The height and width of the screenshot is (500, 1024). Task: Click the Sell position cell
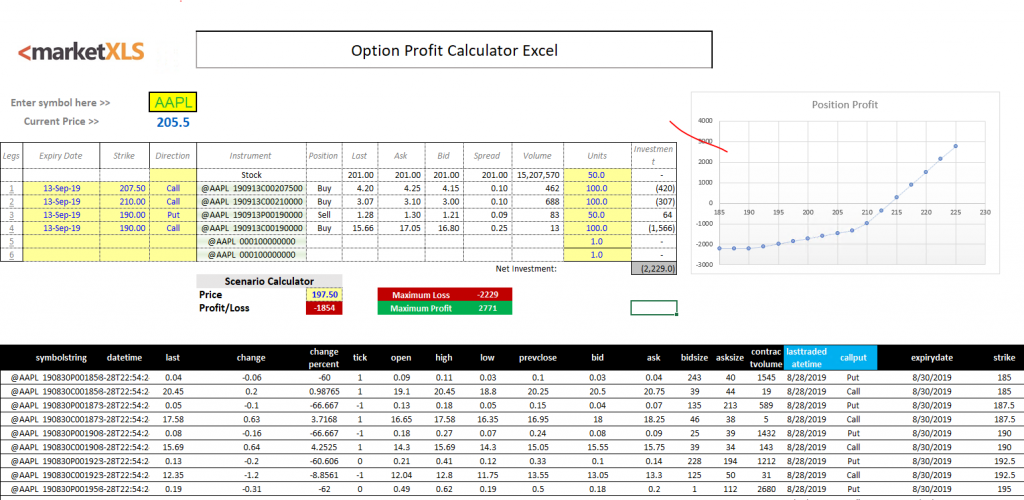point(325,214)
